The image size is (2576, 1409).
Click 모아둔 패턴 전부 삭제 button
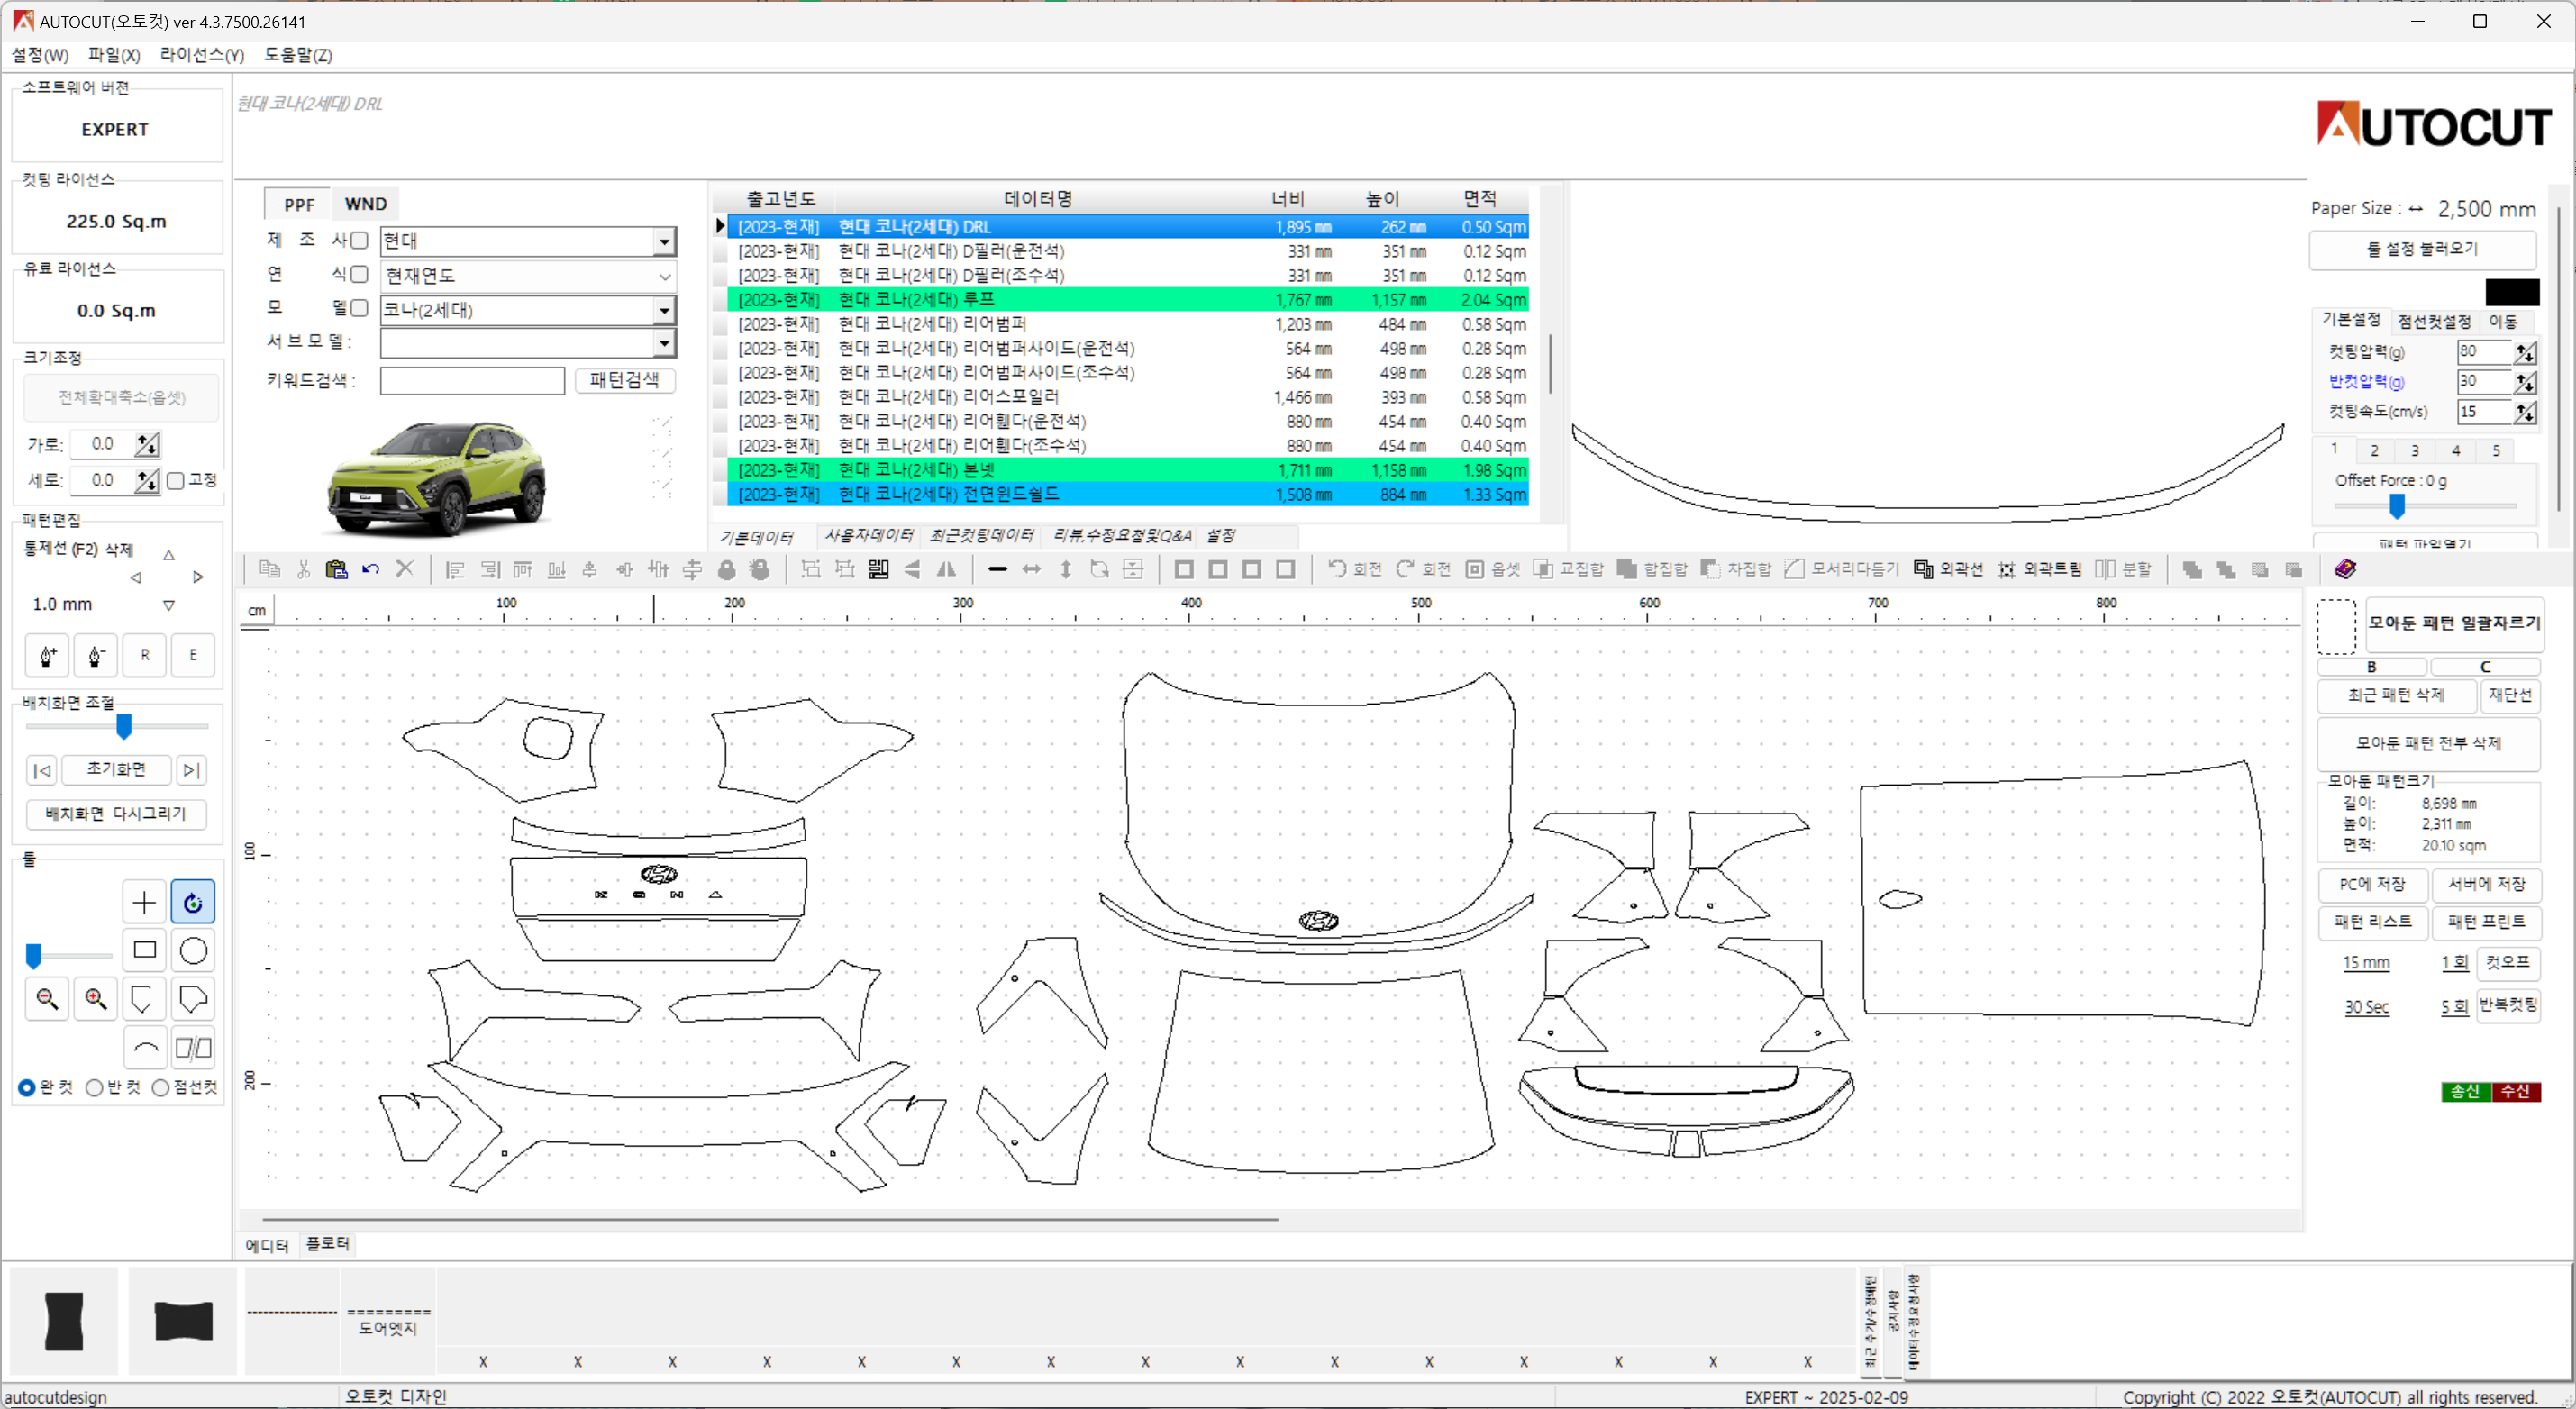pos(2428,743)
